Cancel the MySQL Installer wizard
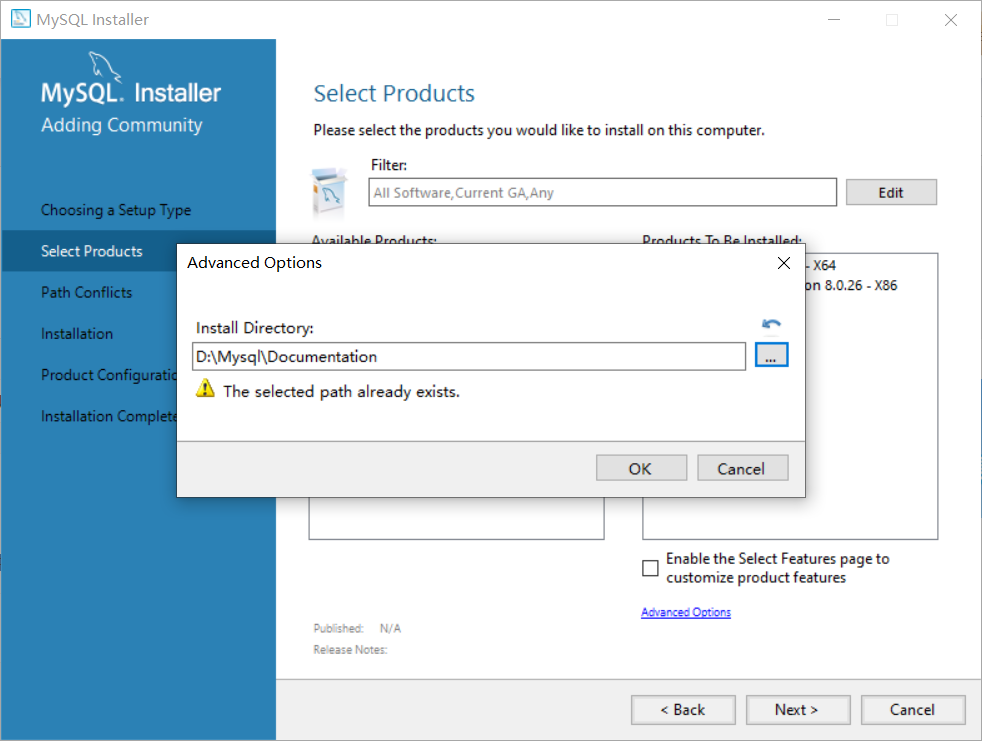This screenshot has width=982, height=741. (x=912, y=710)
